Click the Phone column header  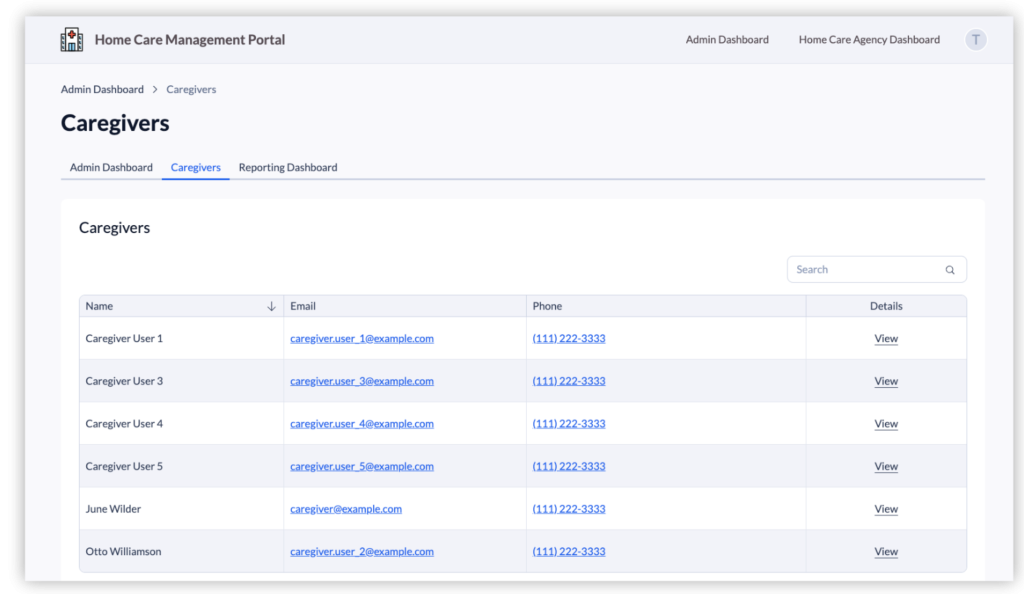pyautogui.click(x=666, y=306)
